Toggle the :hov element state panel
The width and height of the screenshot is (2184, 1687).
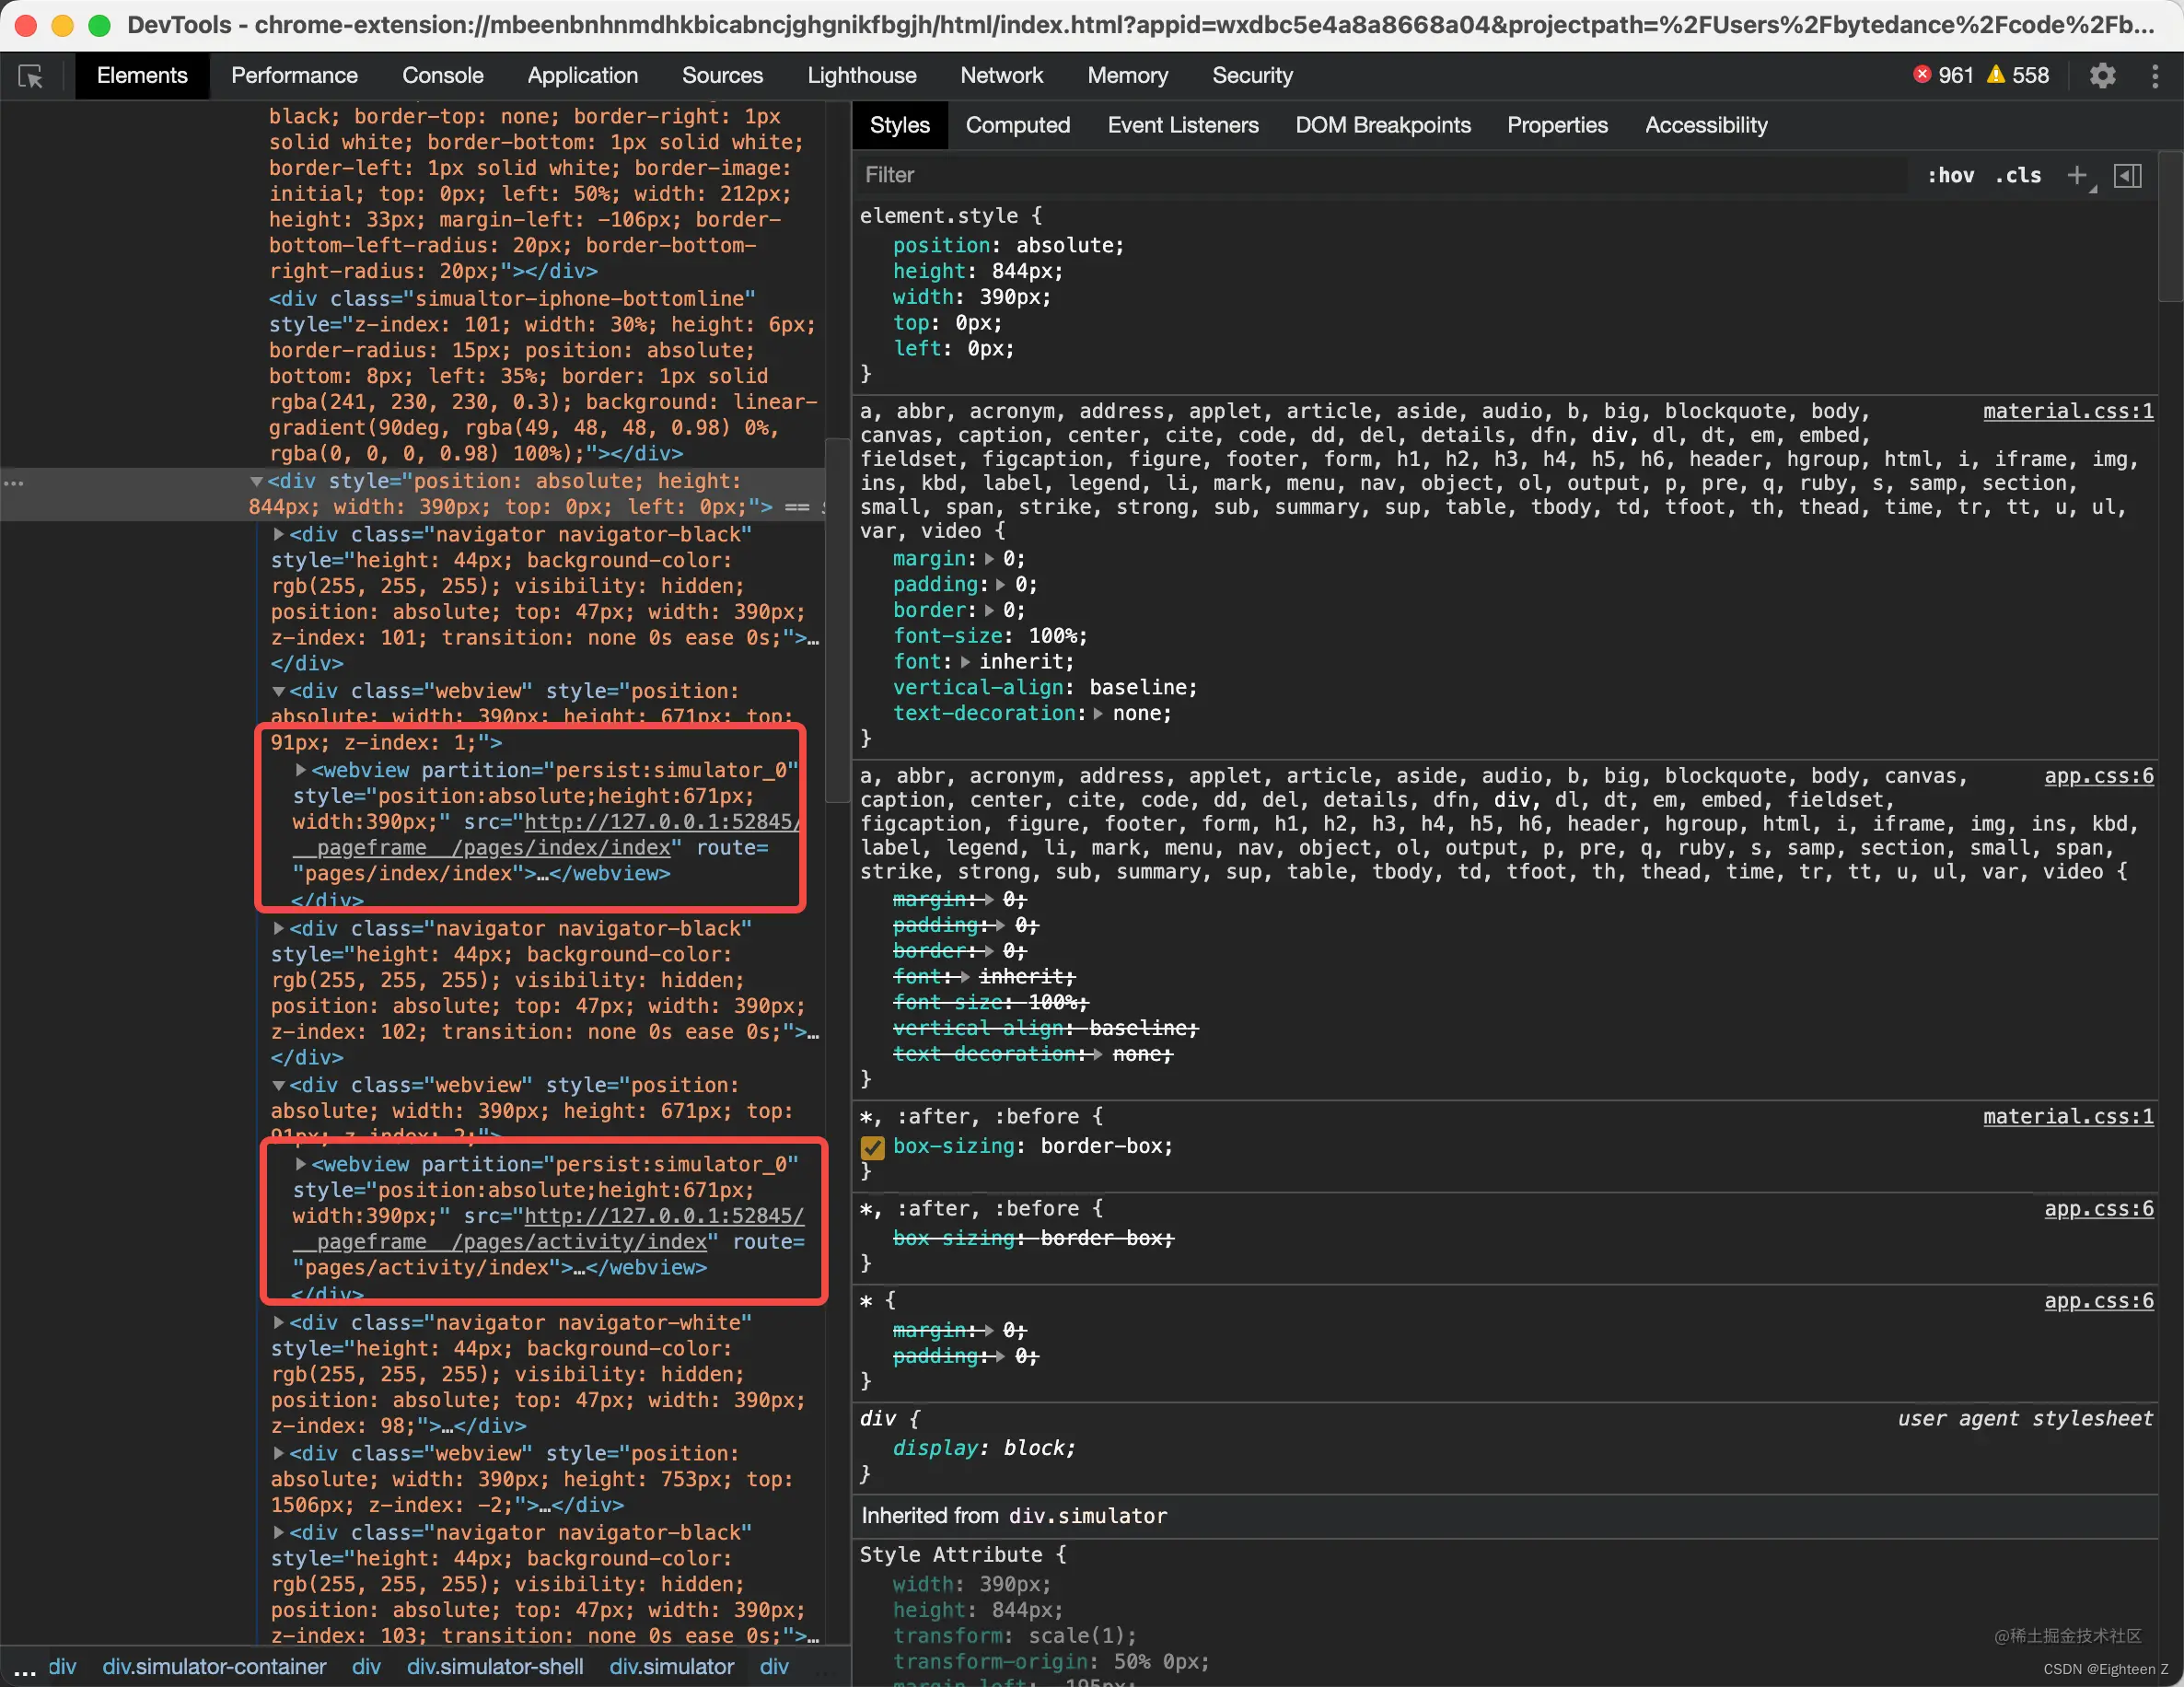pyautogui.click(x=1950, y=176)
